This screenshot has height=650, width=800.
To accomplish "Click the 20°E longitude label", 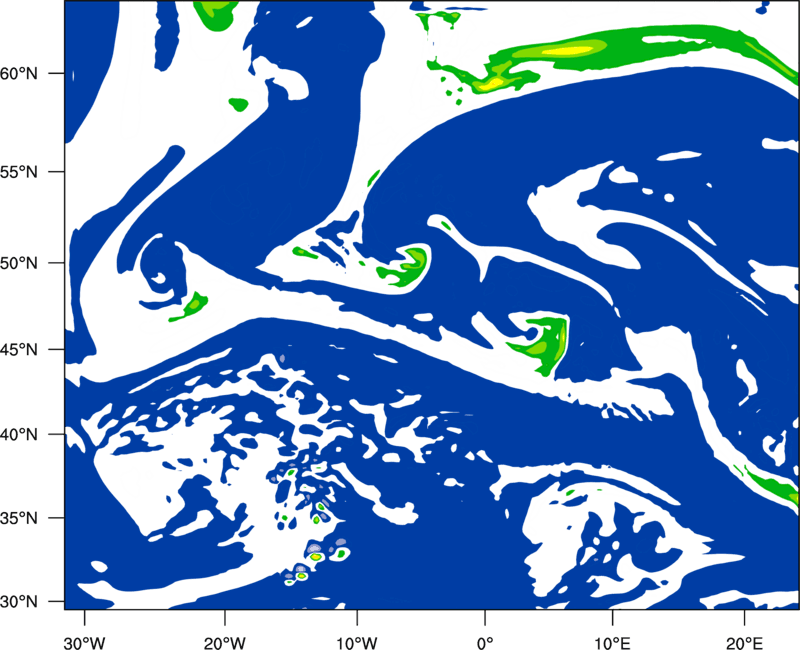I will tap(744, 643).
